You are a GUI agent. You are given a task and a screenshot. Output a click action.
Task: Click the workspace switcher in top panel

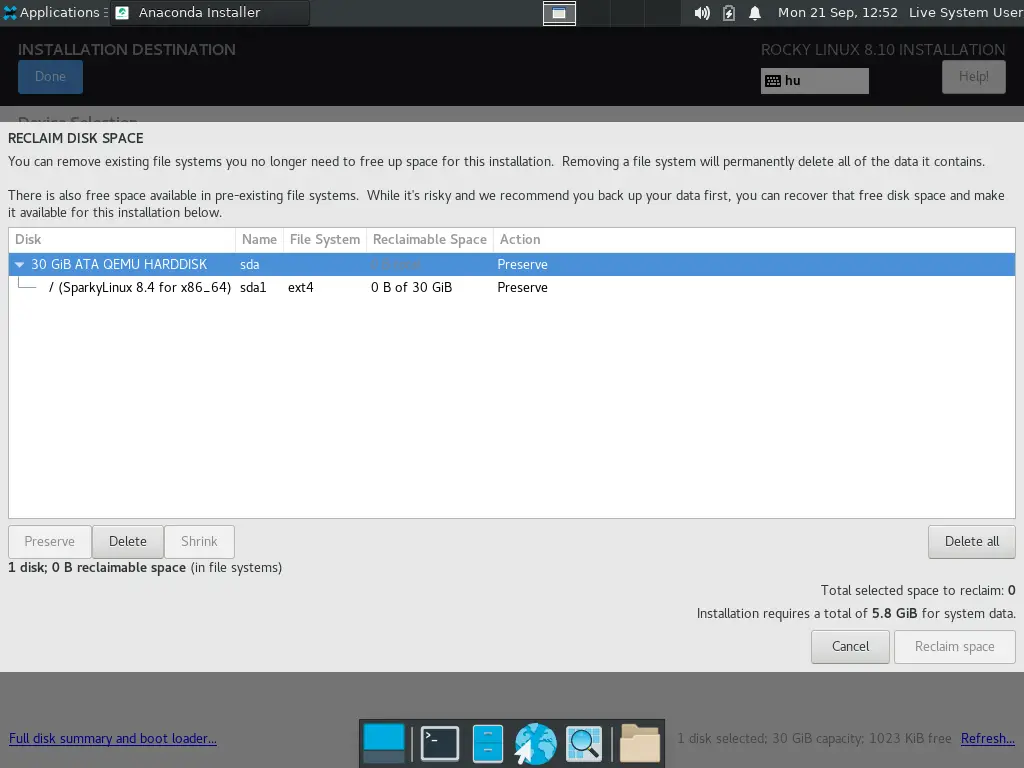[x=560, y=13]
